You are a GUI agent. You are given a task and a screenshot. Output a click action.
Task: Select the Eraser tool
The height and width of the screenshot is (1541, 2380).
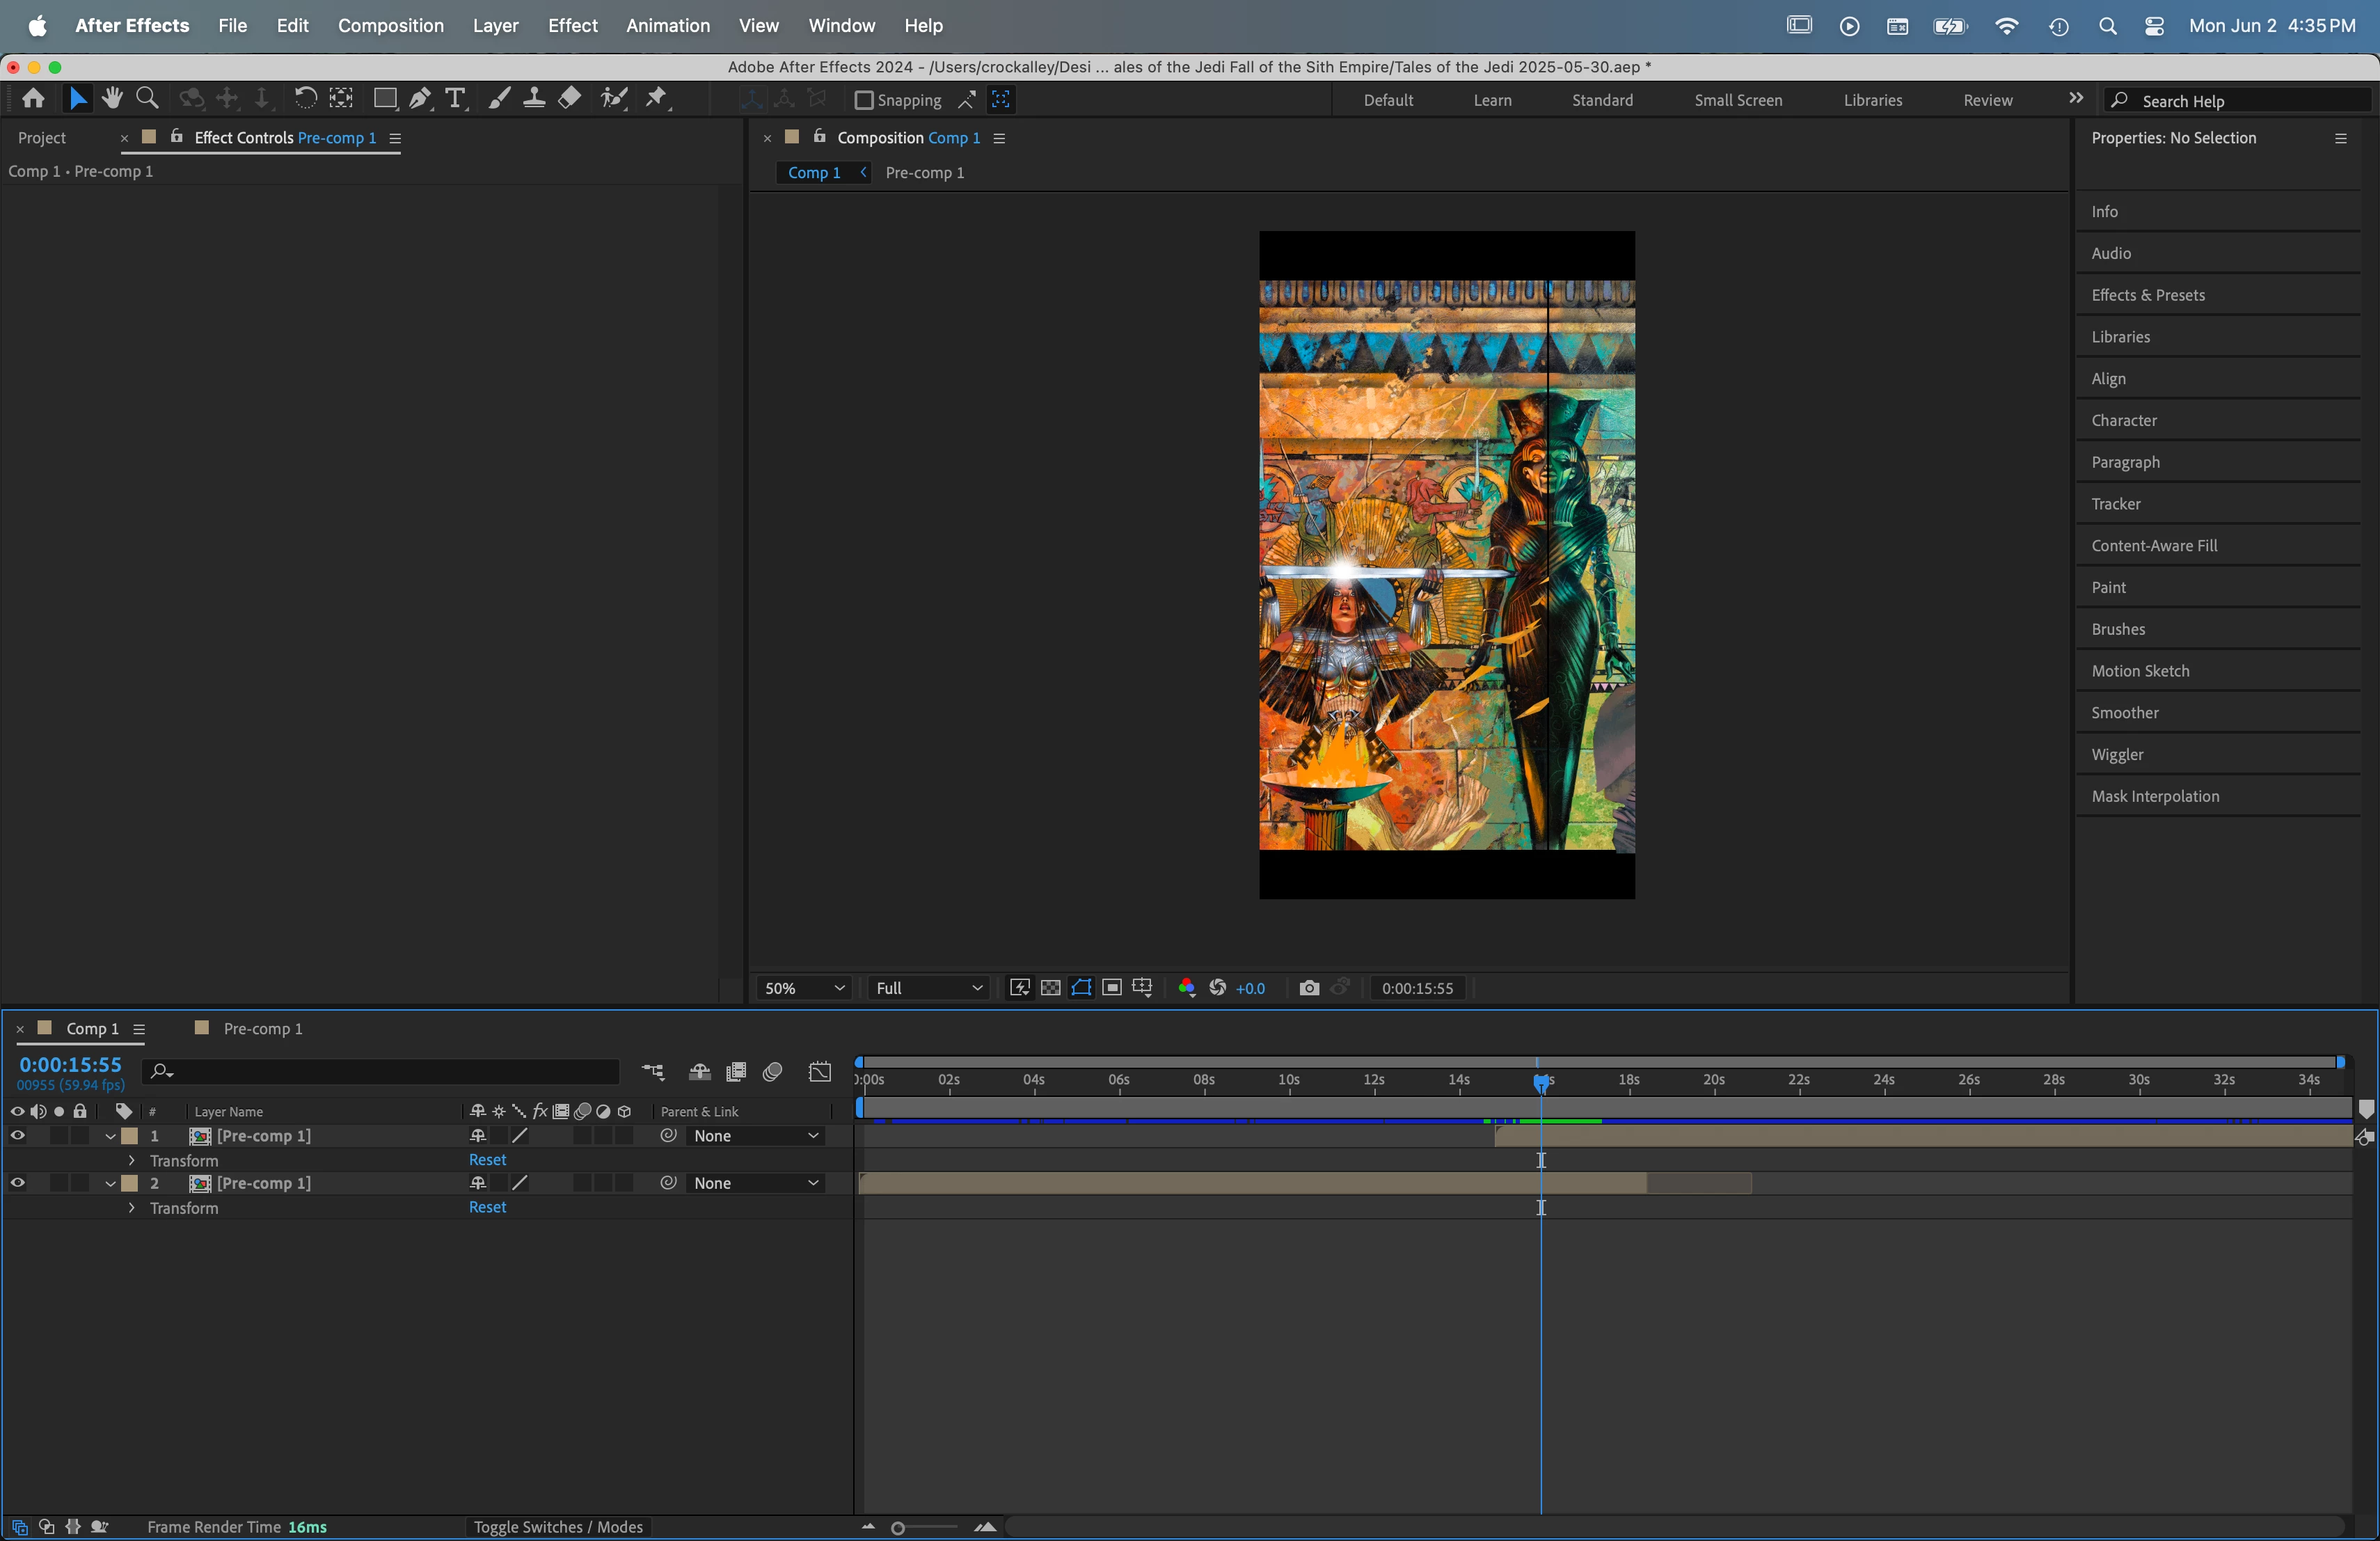[x=569, y=98]
